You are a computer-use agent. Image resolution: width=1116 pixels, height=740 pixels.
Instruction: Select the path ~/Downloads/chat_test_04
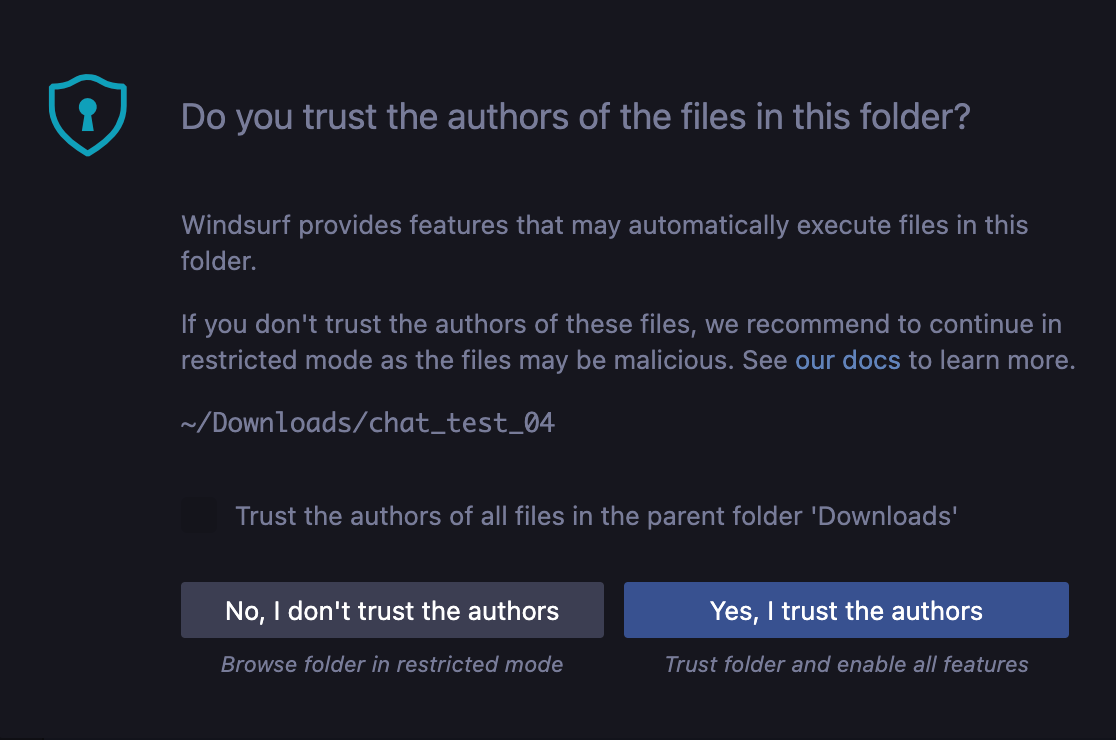tap(367, 422)
